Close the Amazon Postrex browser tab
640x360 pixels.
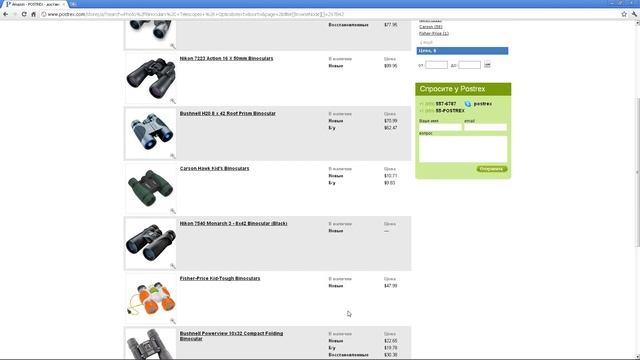[63, 4]
